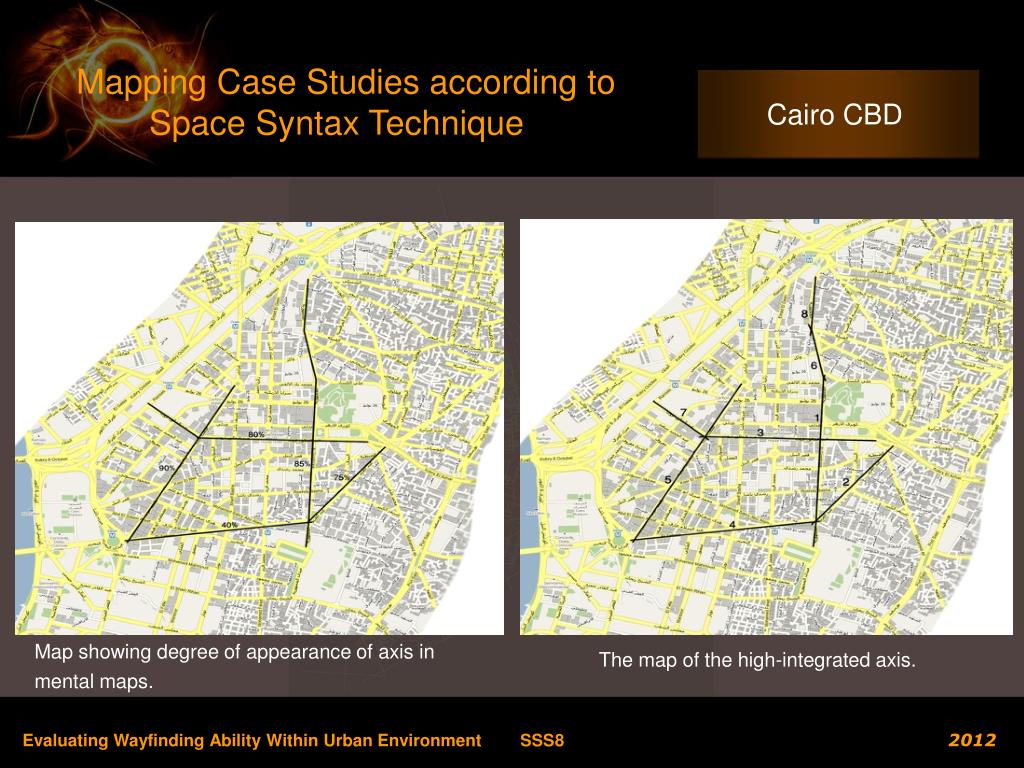Click the '40%' label on the left map
1024x768 pixels.
tap(229, 525)
